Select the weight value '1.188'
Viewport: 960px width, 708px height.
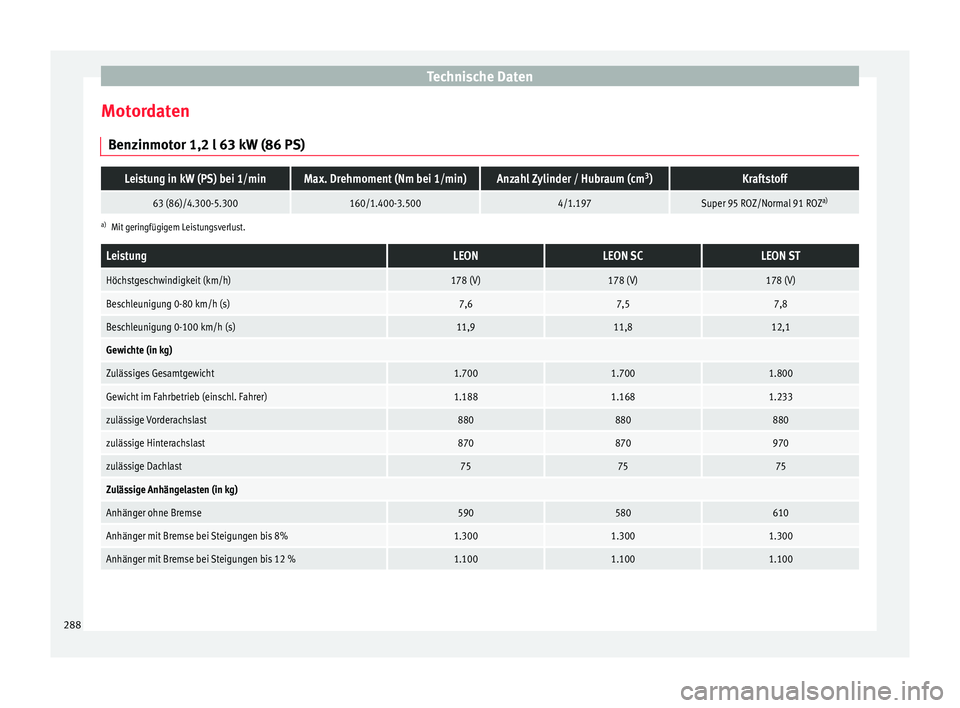(465, 397)
